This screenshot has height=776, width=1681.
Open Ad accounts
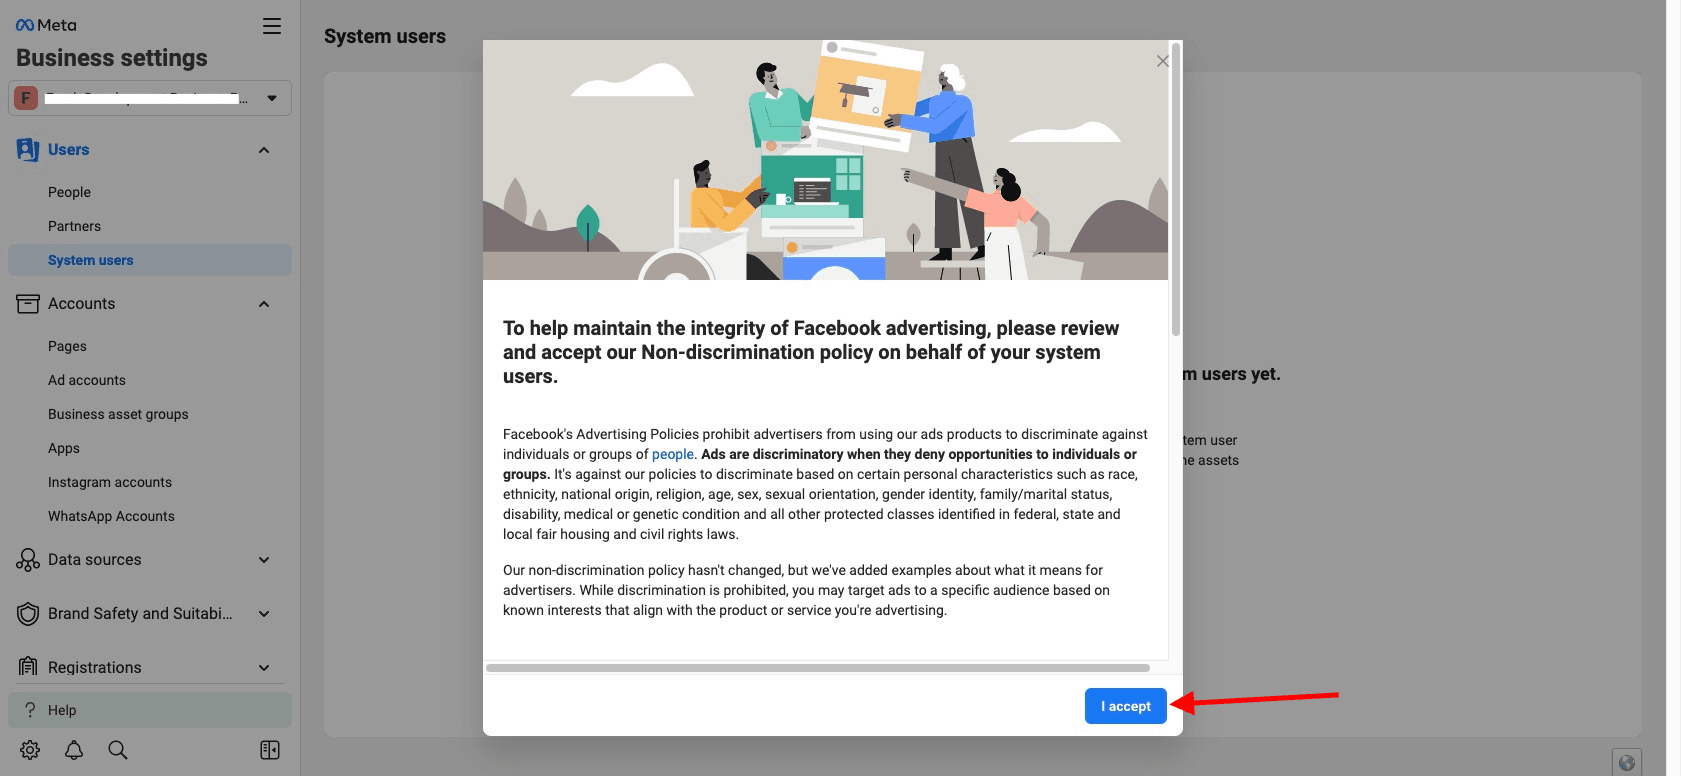pyautogui.click(x=87, y=380)
